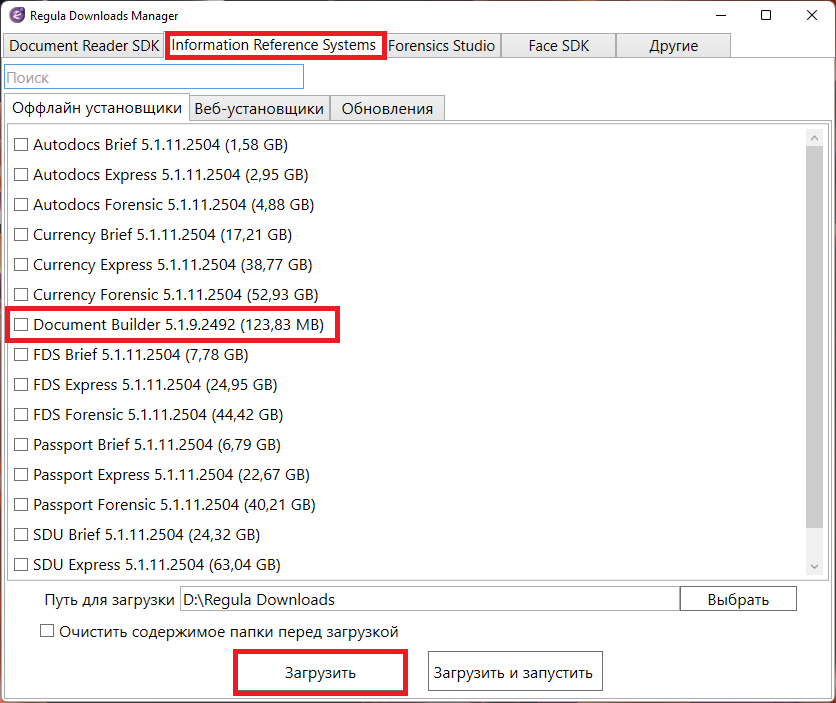
Task: Check the FDS Forensic checkbox
Action: [21, 415]
